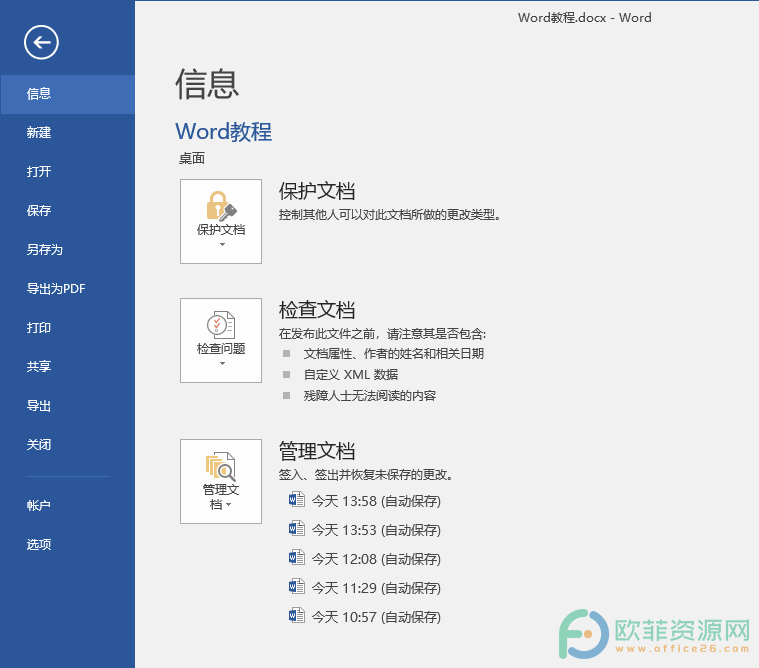Viewport: 759px width, 668px height.
Task: Click 文档属性、作者的姓名和相关日期 line
Action: pos(394,354)
